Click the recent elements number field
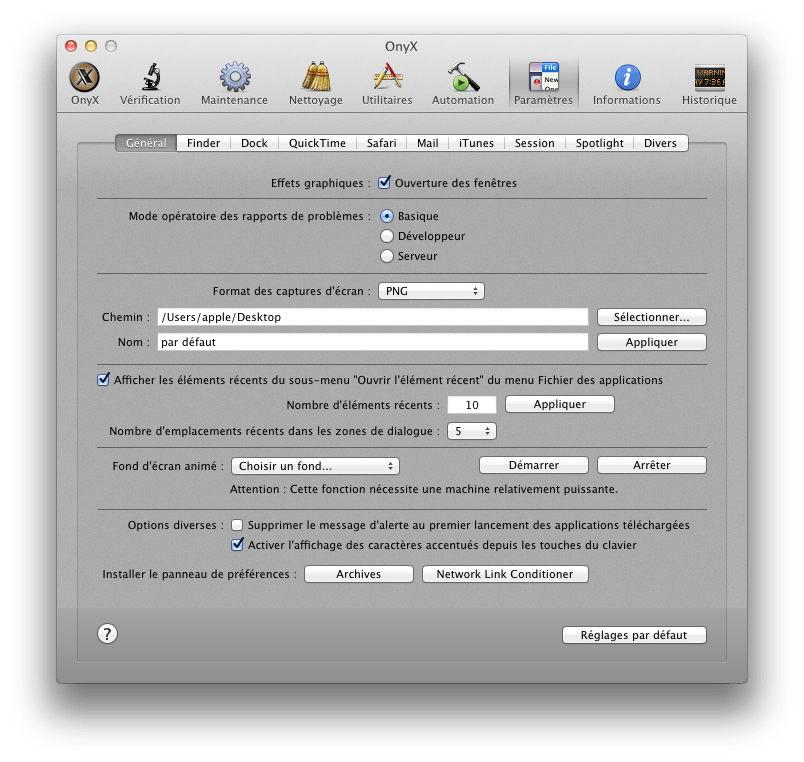 pos(472,405)
